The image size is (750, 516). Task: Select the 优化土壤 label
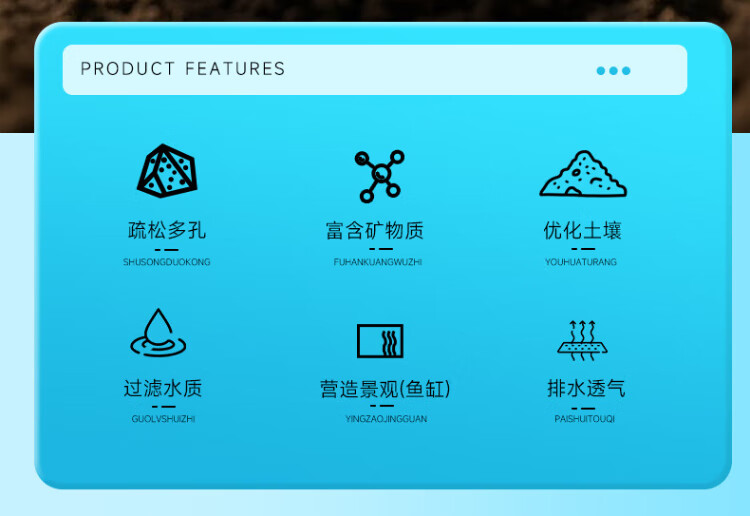[x=582, y=231]
